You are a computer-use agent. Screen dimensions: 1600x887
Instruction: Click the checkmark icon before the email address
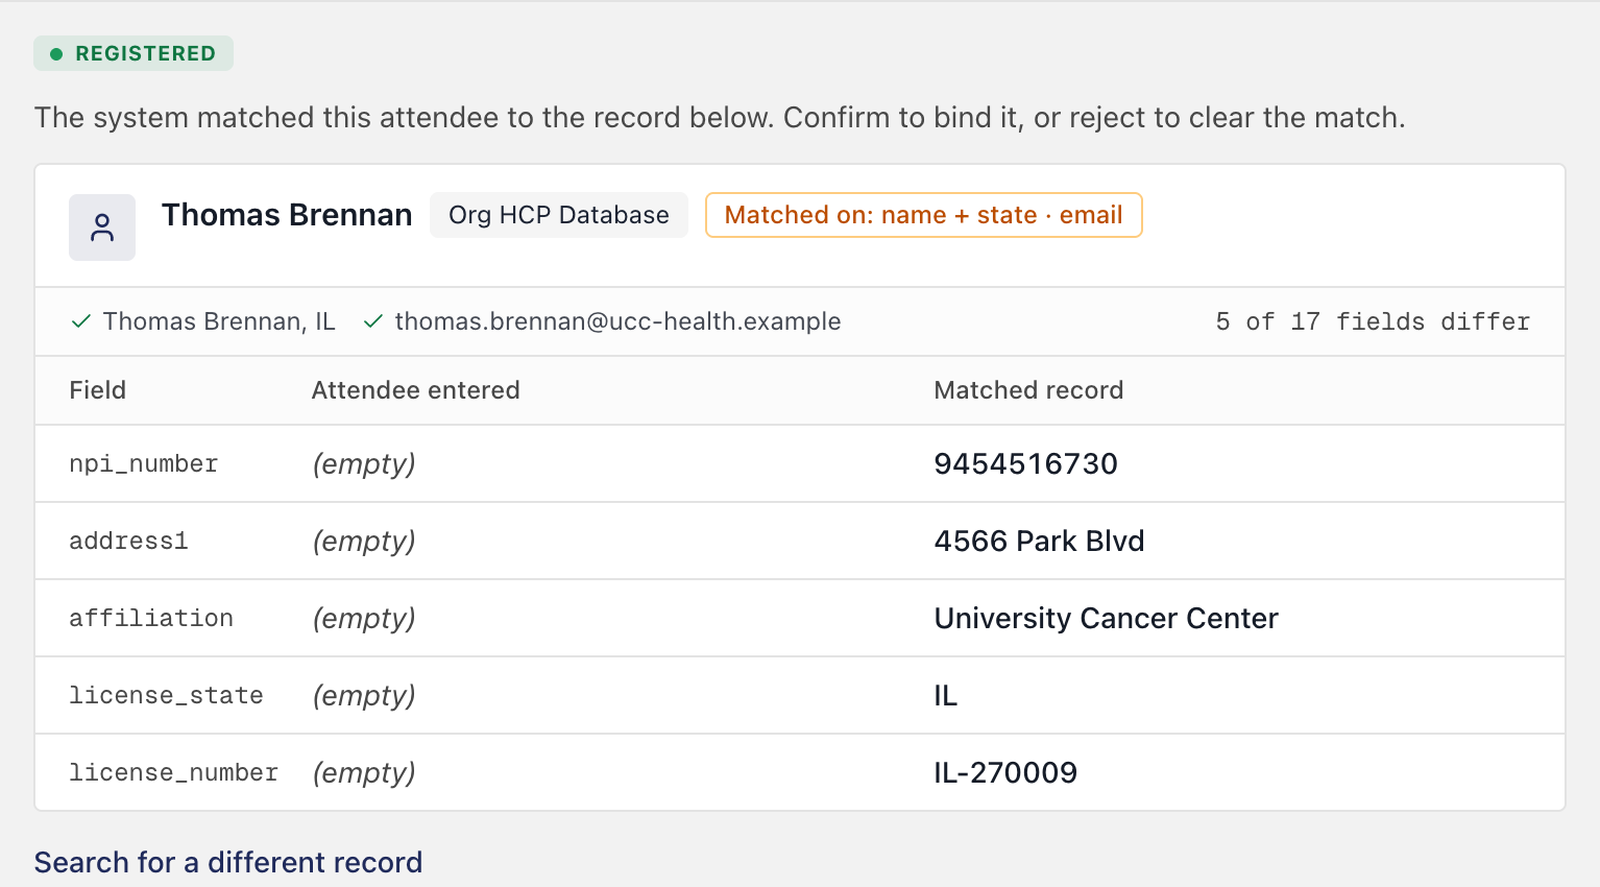click(374, 321)
